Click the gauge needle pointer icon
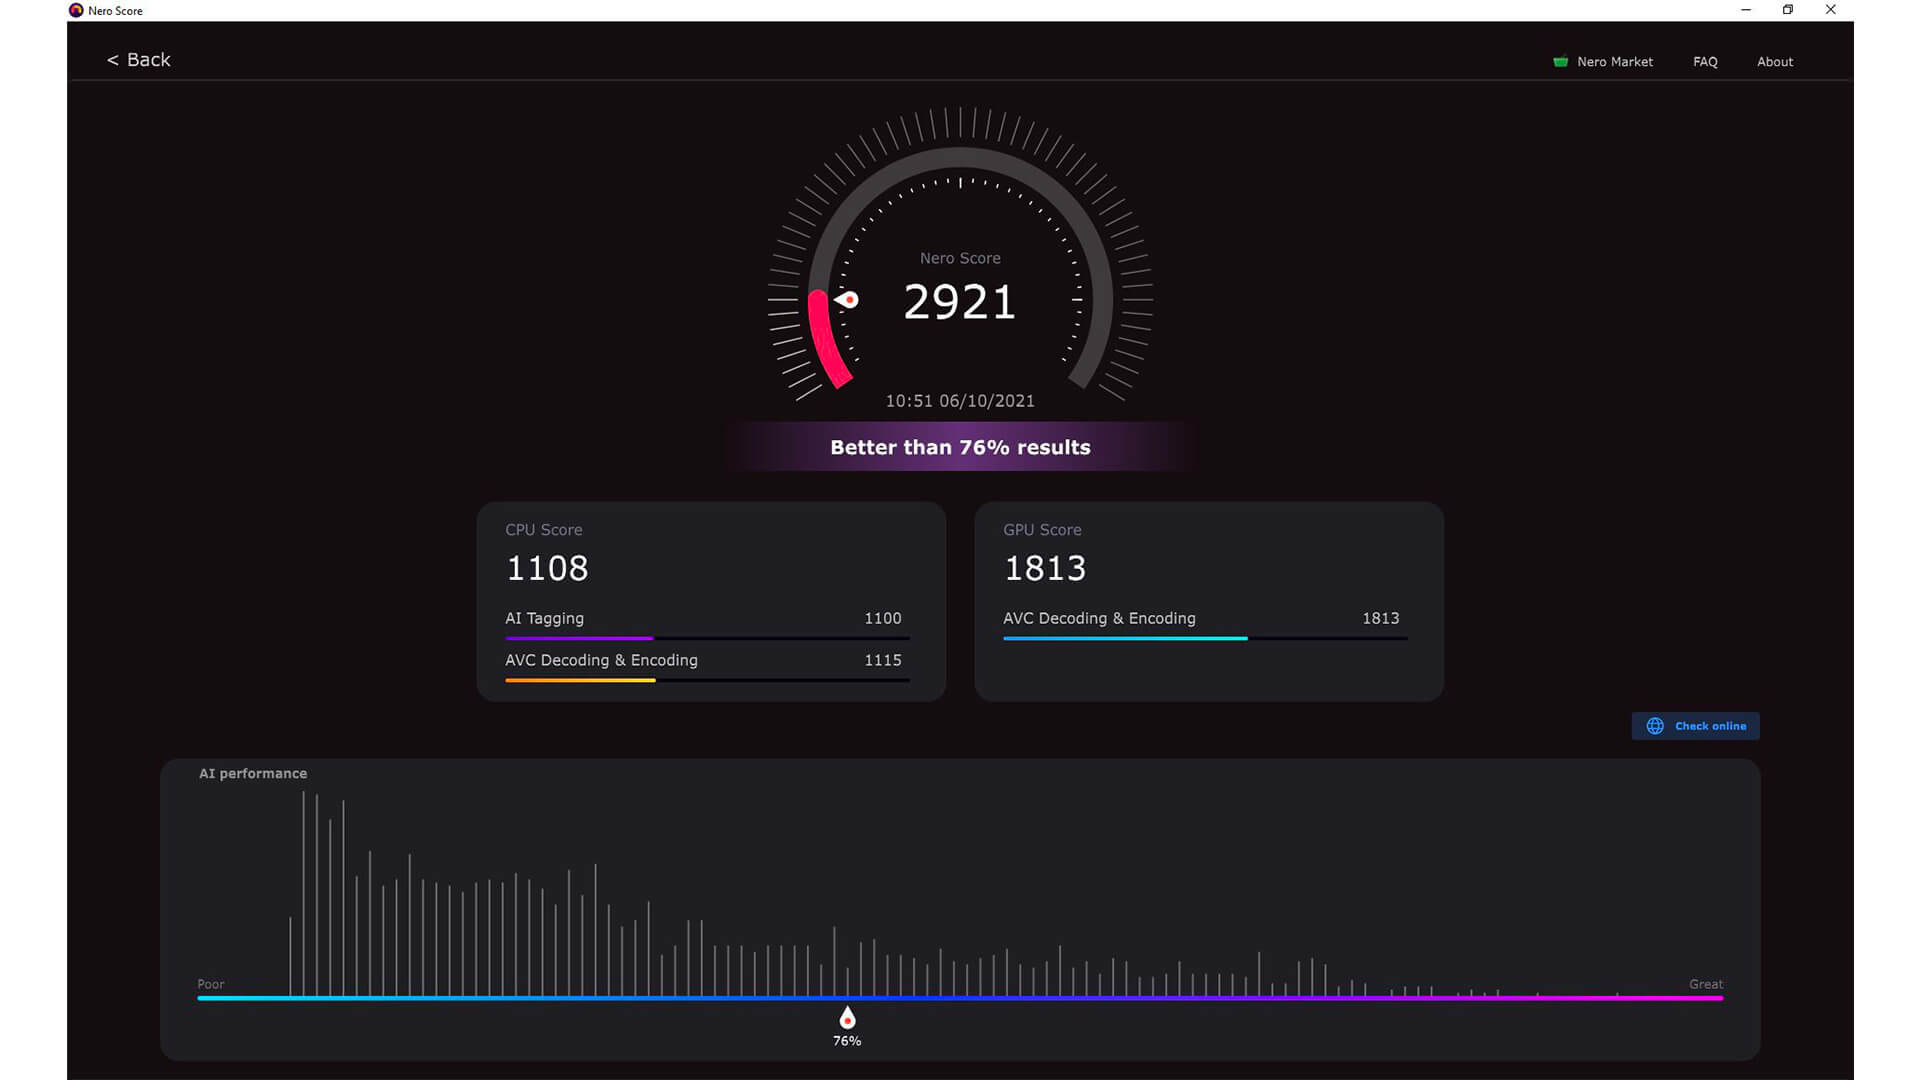The width and height of the screenshot is (1920, 1080). coord(847,299)
